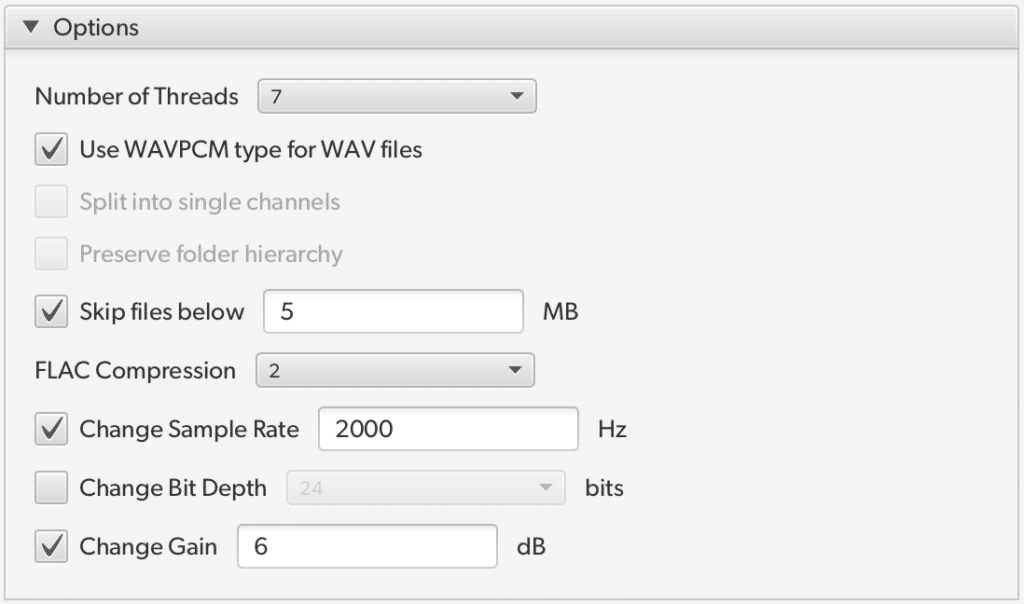Open the bit depth 24 dropdown

point(426,488)
